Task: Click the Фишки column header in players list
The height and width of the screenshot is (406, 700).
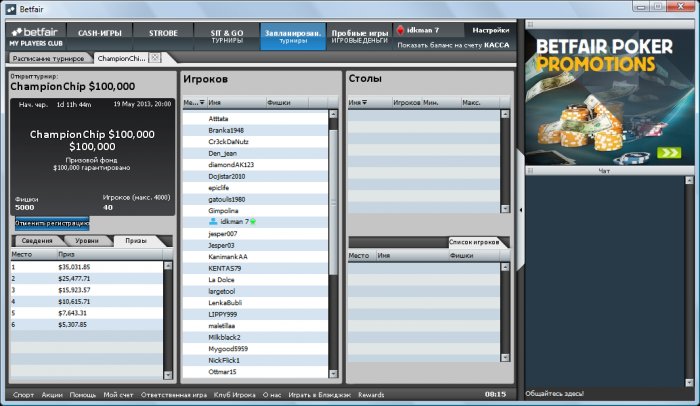Action: tap(287, 102)
